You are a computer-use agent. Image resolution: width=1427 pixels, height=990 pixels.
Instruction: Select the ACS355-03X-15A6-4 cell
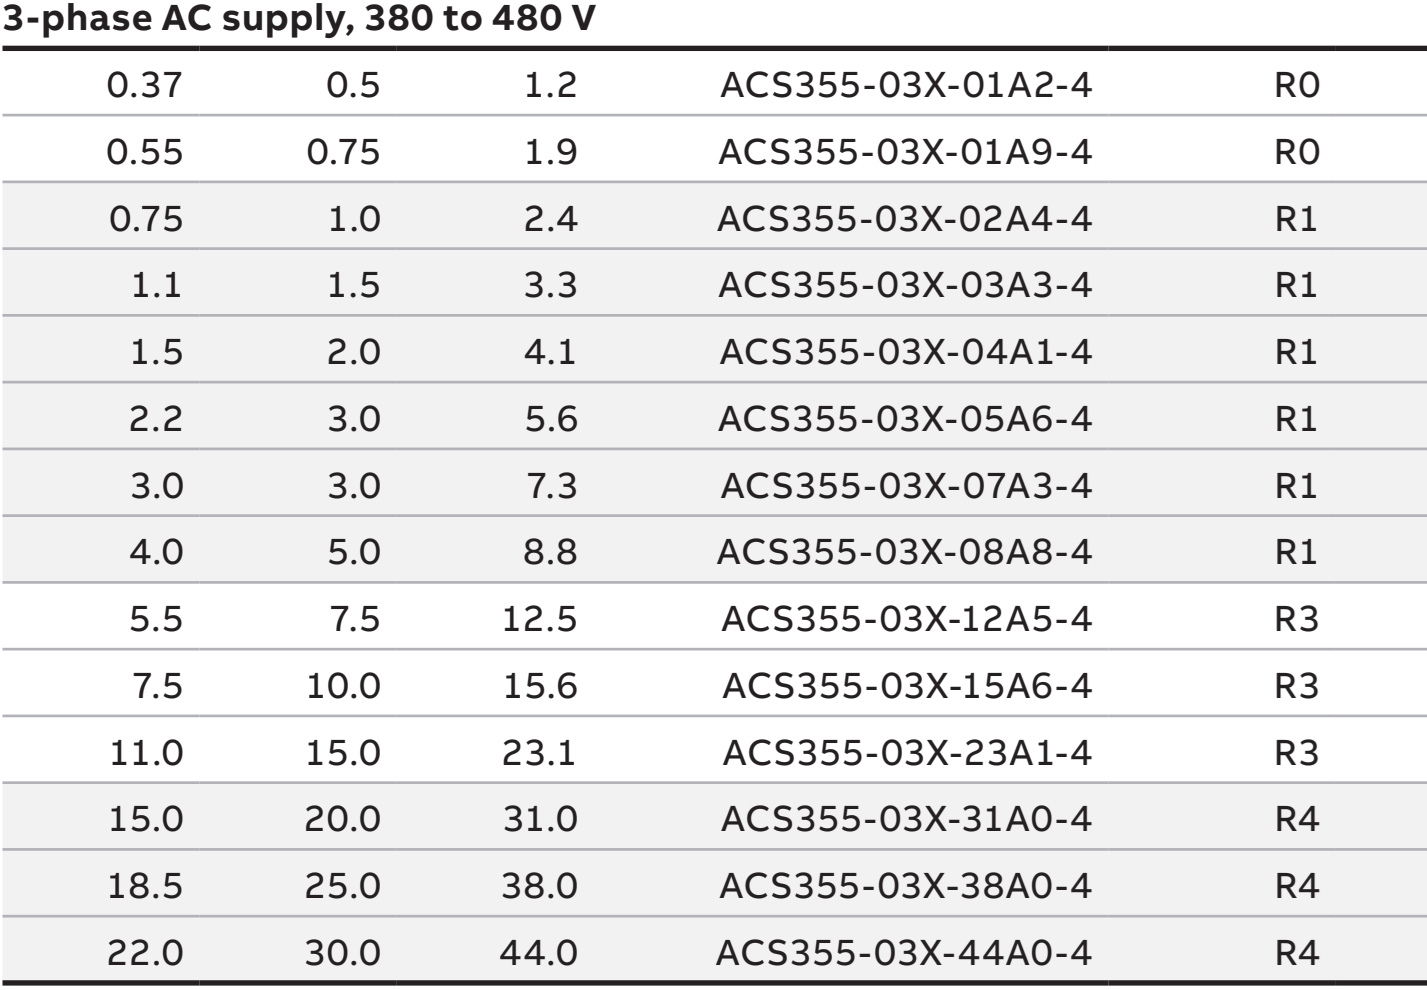pos(905,686)
